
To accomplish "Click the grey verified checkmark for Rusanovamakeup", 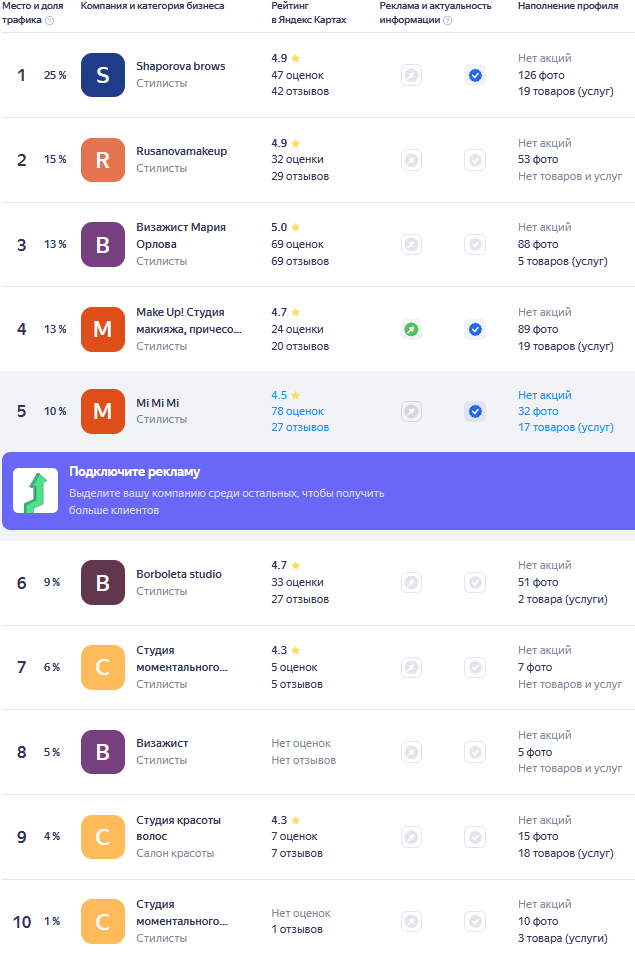I will pyautogui.click(x=475, y=160).
